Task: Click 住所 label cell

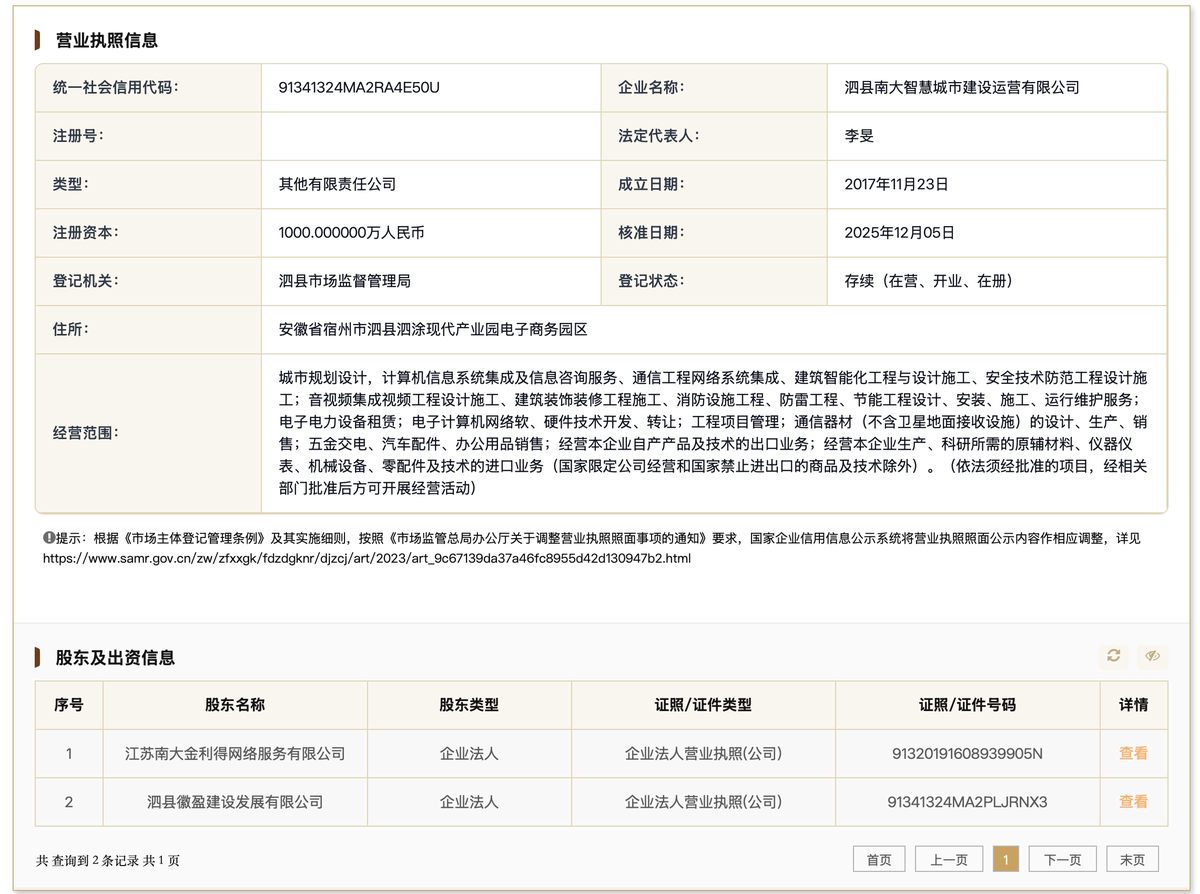Action: click(148, 329)
